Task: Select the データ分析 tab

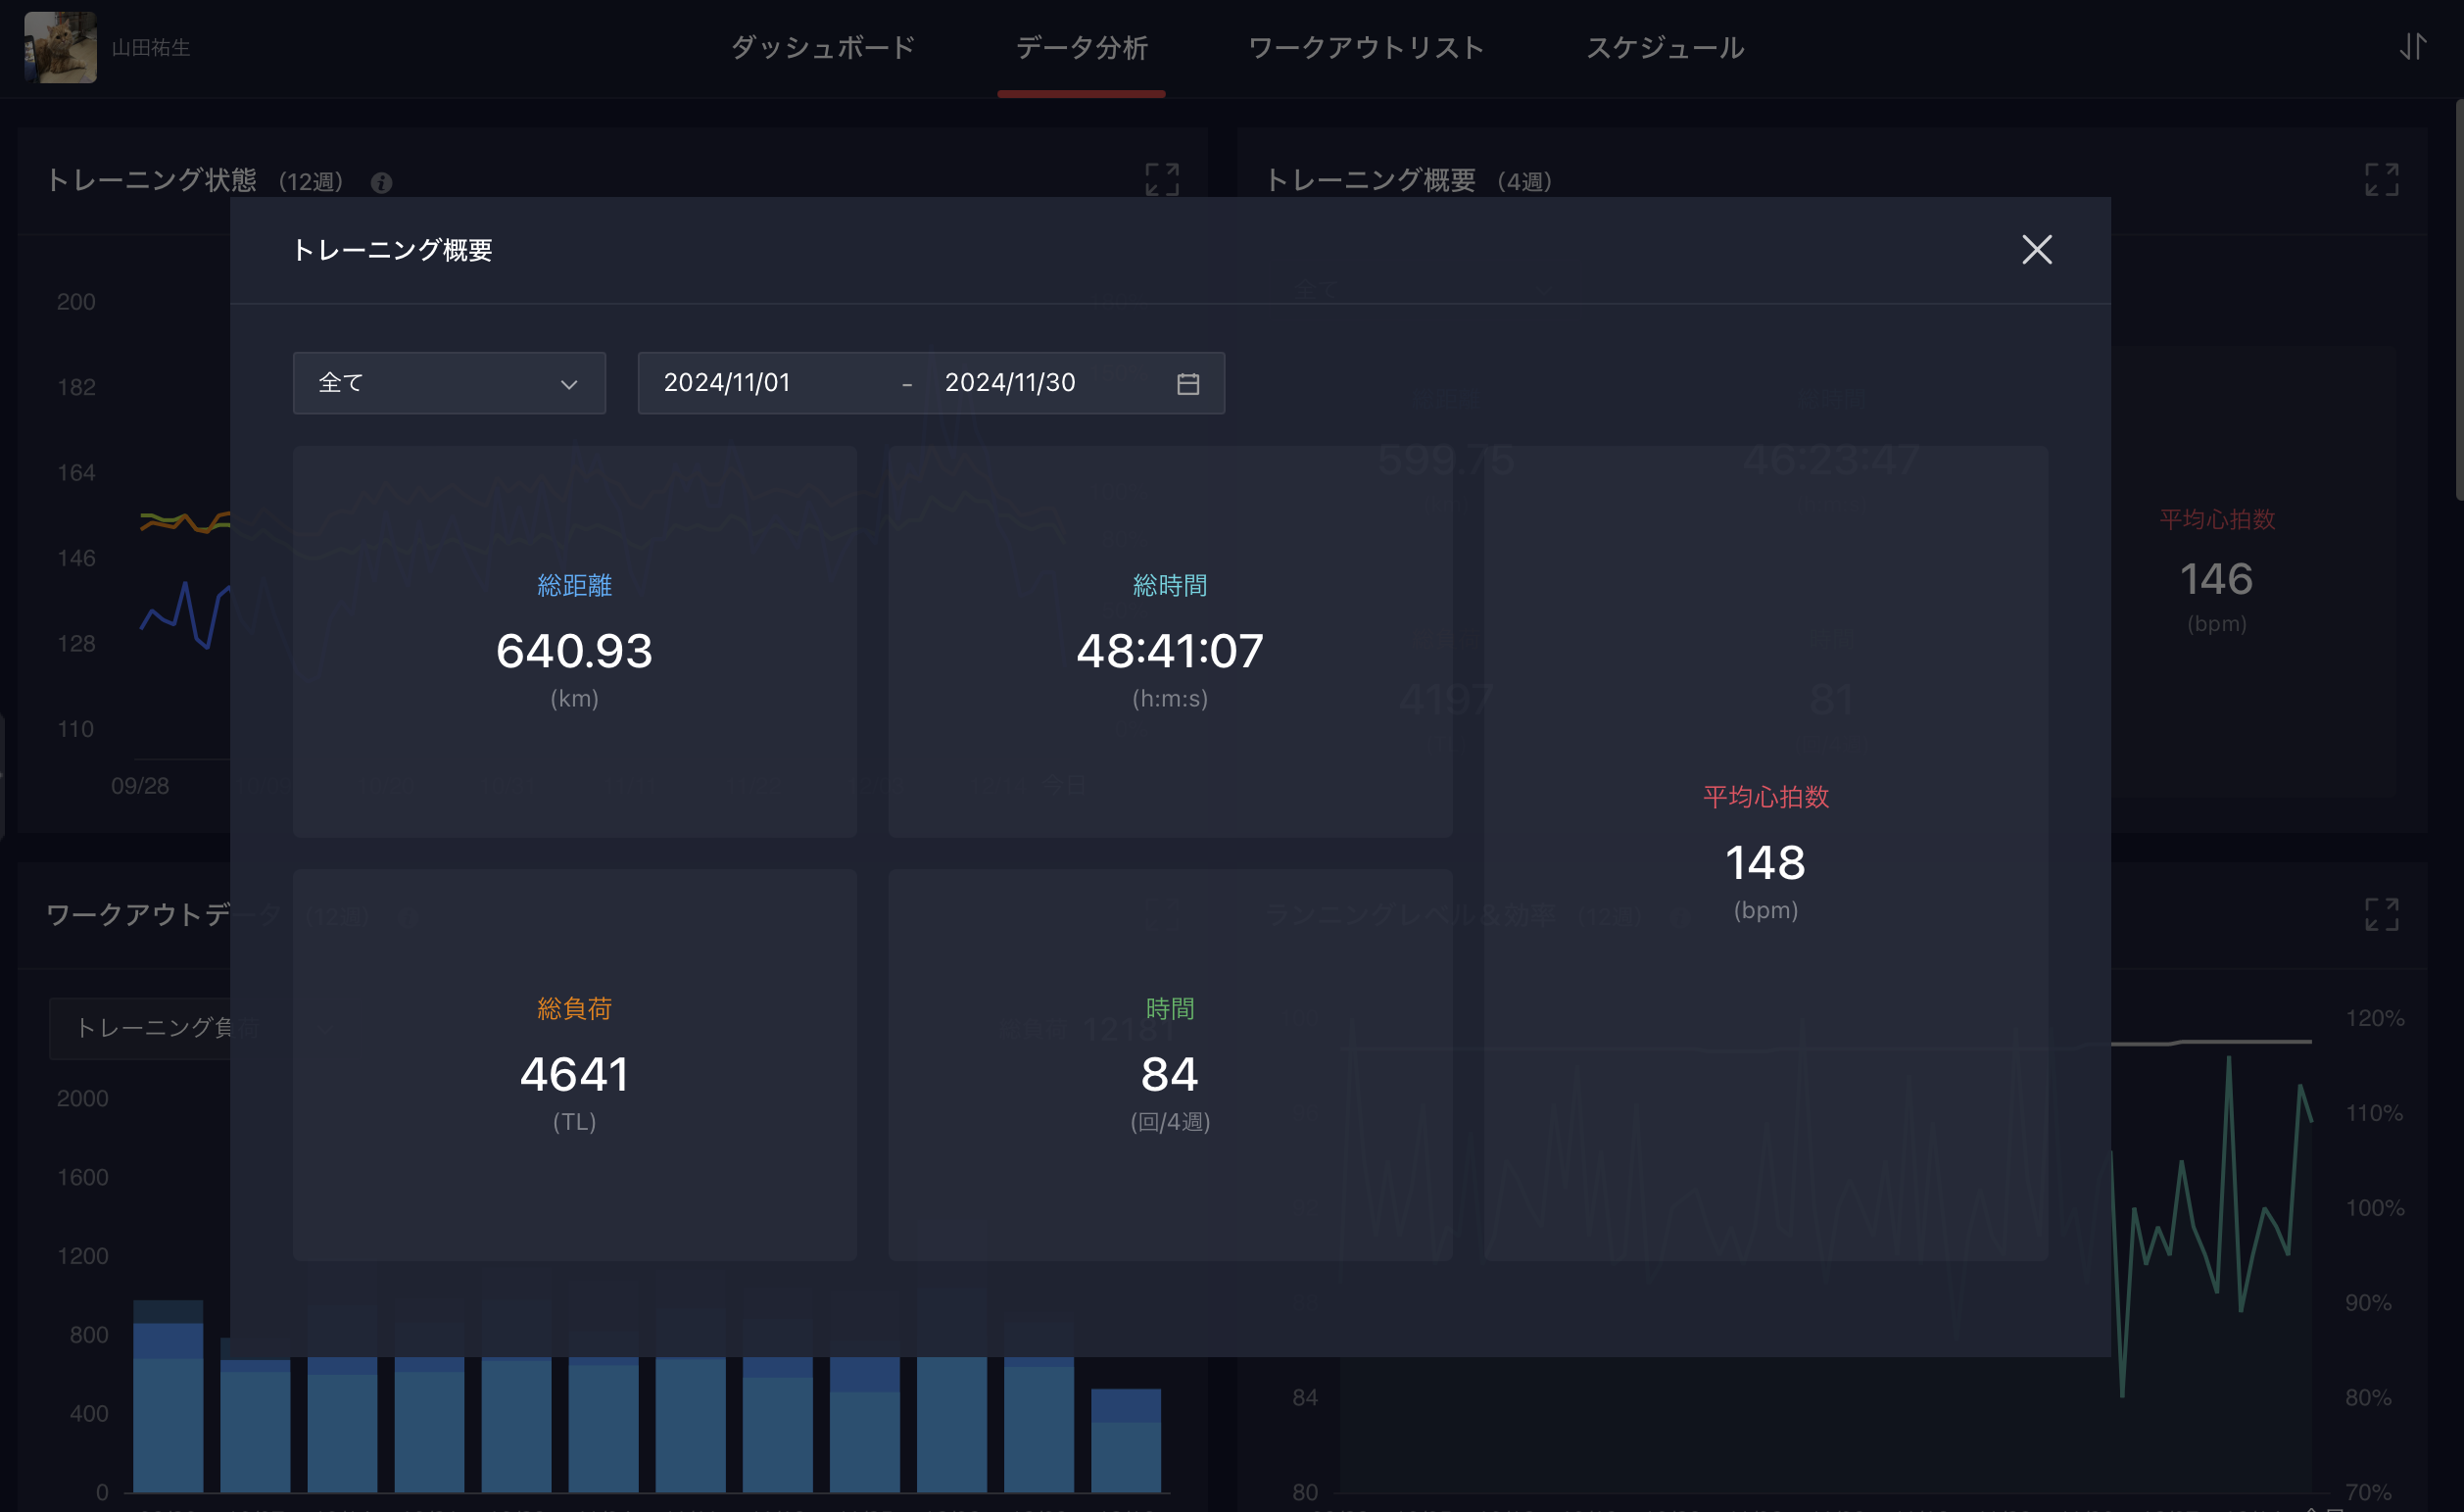Action: pos(1081,47)
